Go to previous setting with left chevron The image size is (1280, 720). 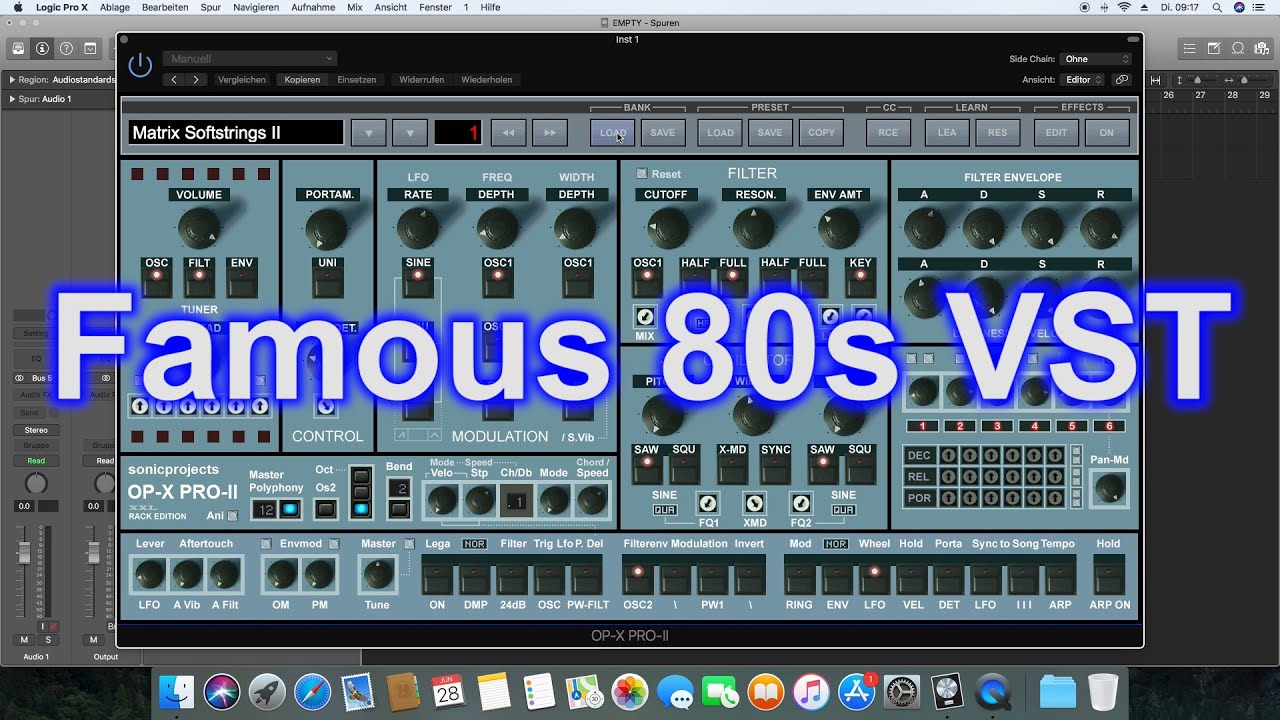(x=175, y=79)
